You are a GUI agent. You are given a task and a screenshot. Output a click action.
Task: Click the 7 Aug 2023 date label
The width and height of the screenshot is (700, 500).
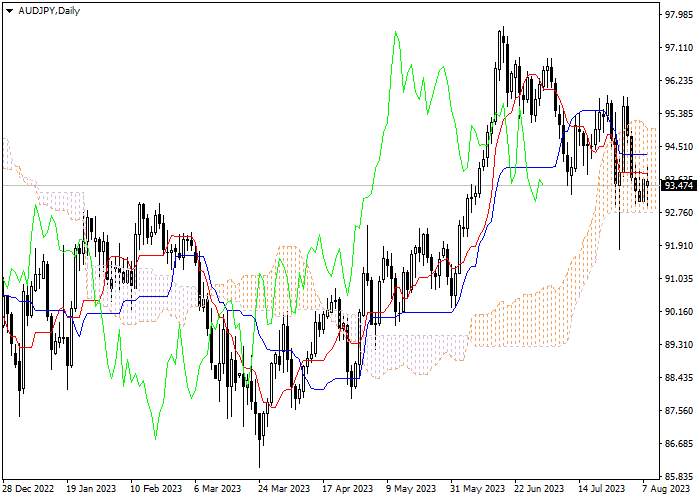[x=666, y=489]
